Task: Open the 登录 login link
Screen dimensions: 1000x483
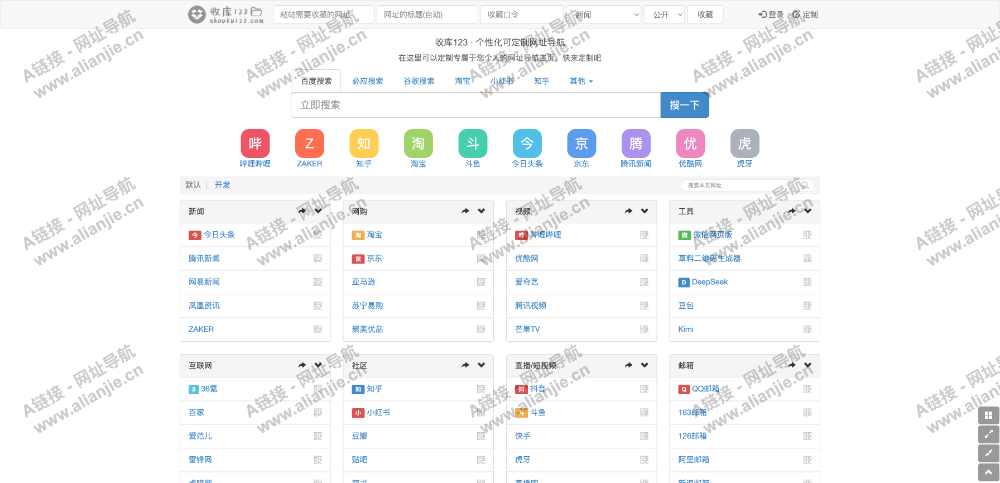Action: coord(771,15)
